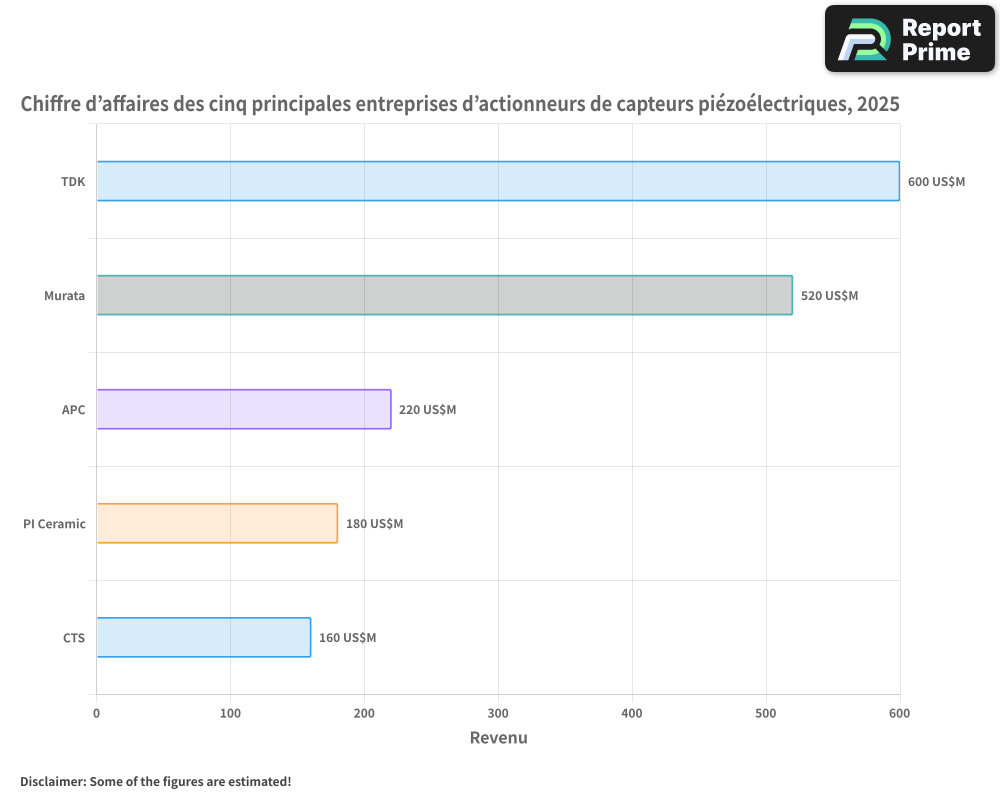The image size is (1000, 800).
Task: Click the 160 US$M value label
Action: tap(347, 637)
